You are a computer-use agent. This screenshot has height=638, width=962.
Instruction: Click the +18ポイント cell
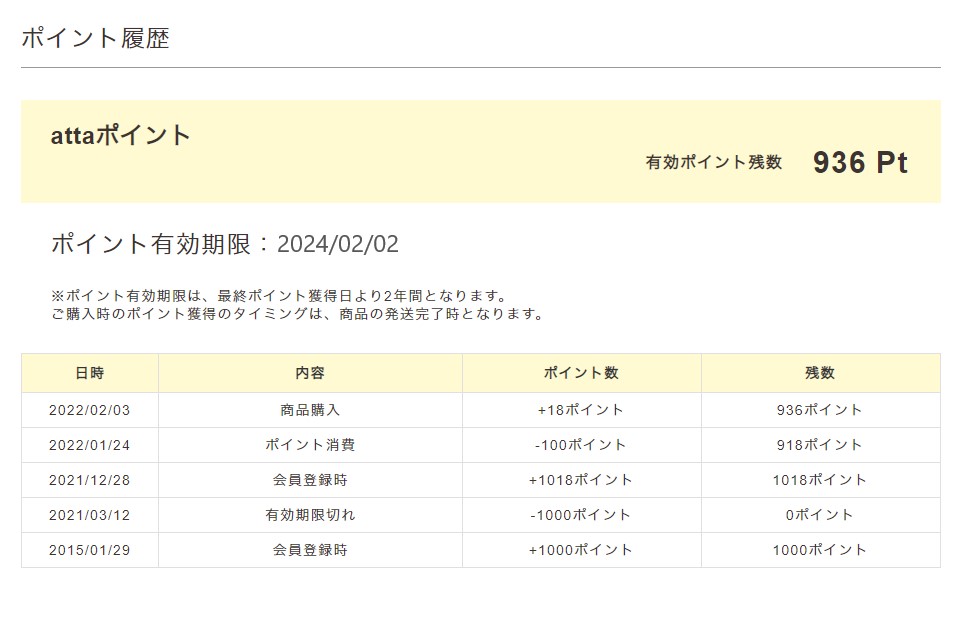click(x=581, y=410)
